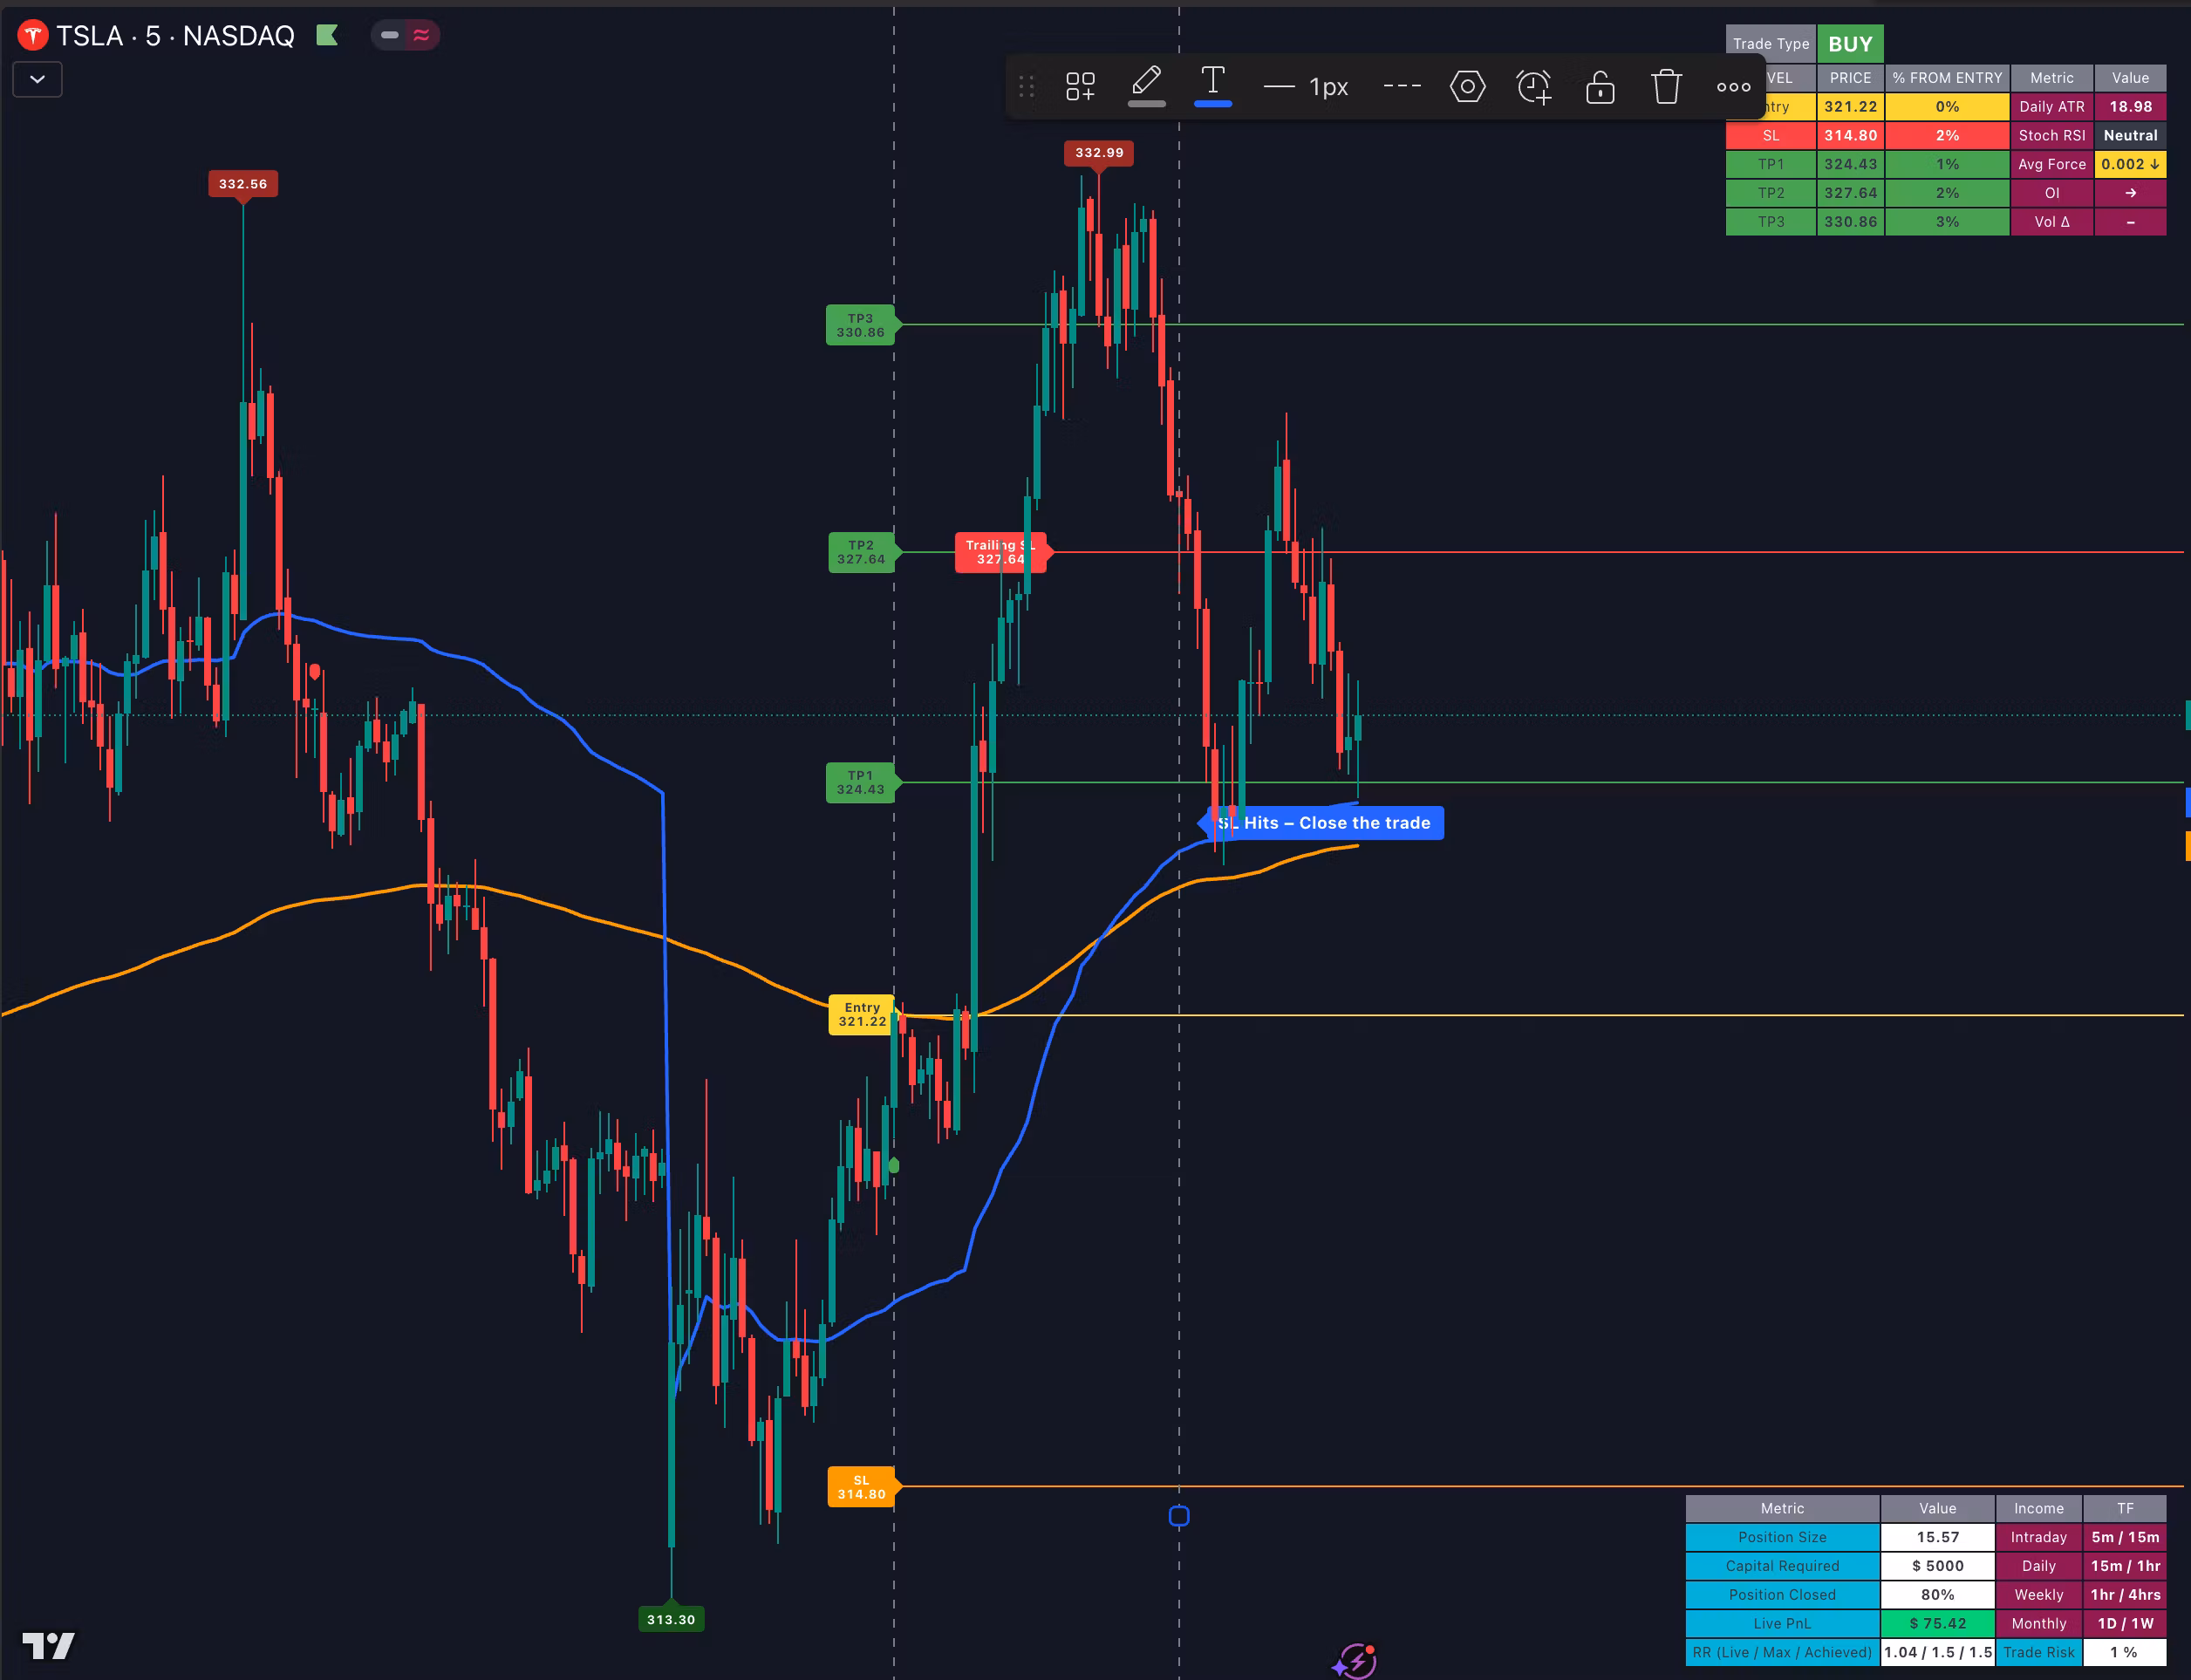Click the Neutral value cell
This screenshot has width=2191, height=1680.
coord(2130,136)
